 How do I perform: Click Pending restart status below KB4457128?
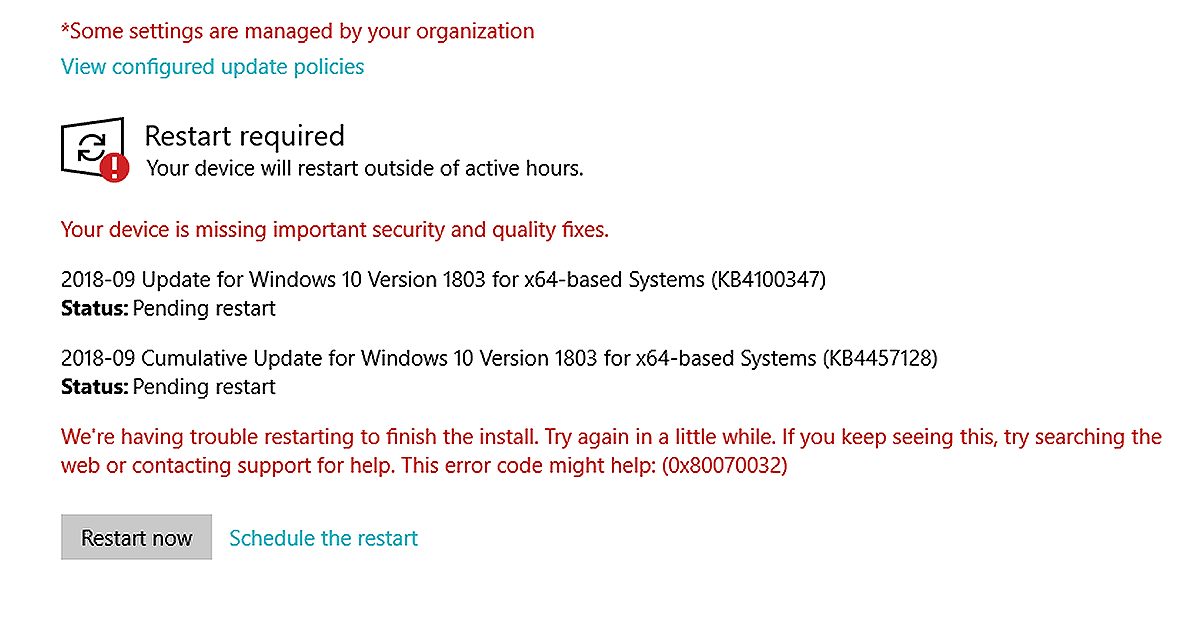[204, 386]
